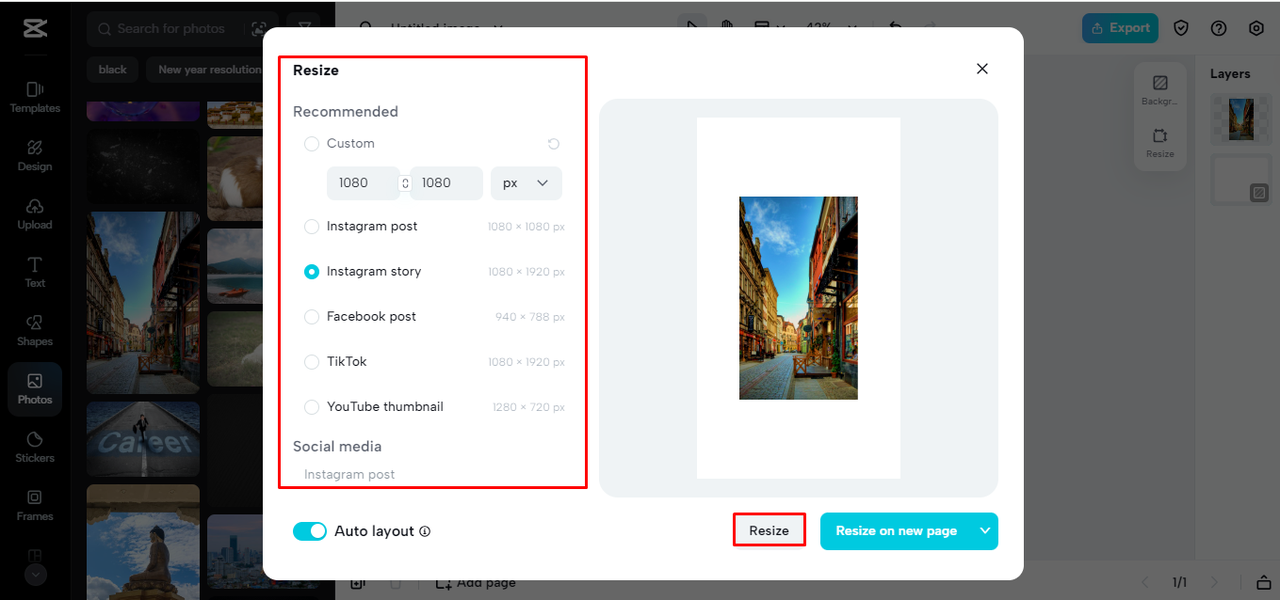Image resolution: width=1280 pixels, height=600 pixels.
Task: Expand the Resize on new page arrow
Action: coord(985,531)
